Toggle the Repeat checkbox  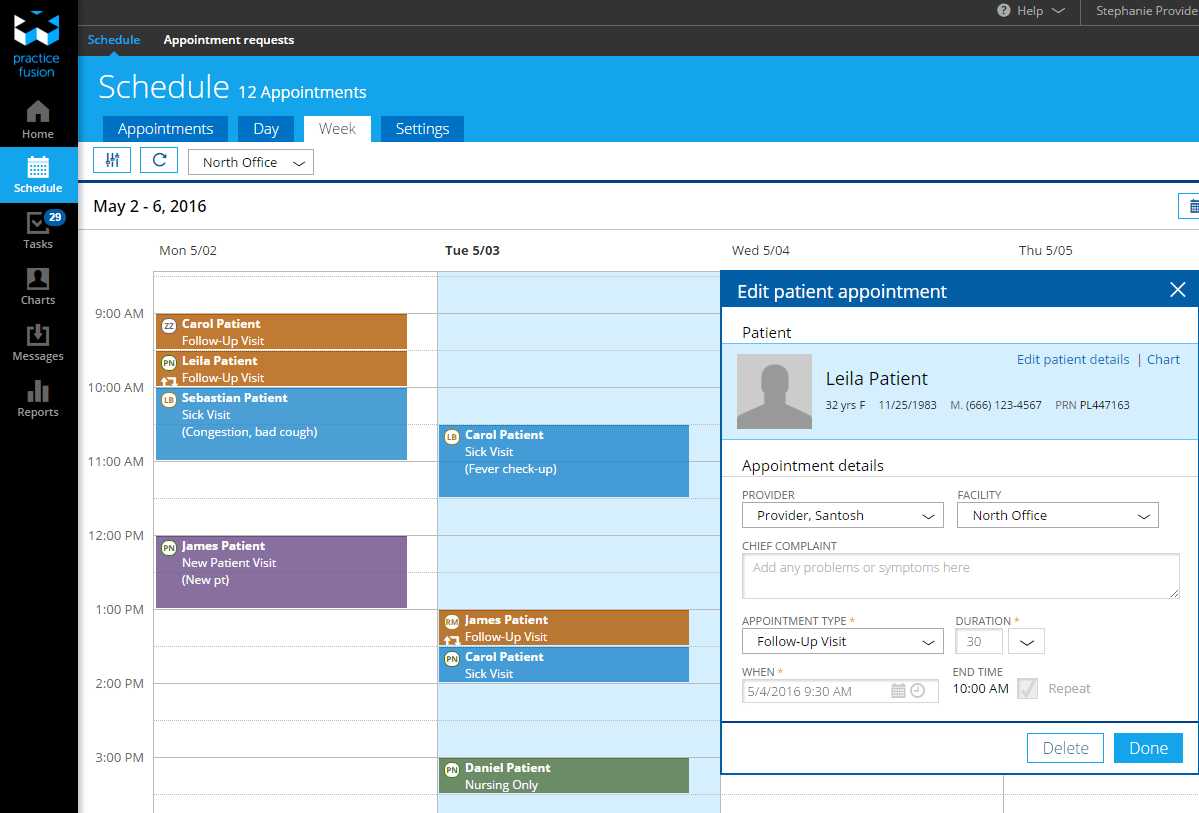click(x=1027, y=689)
